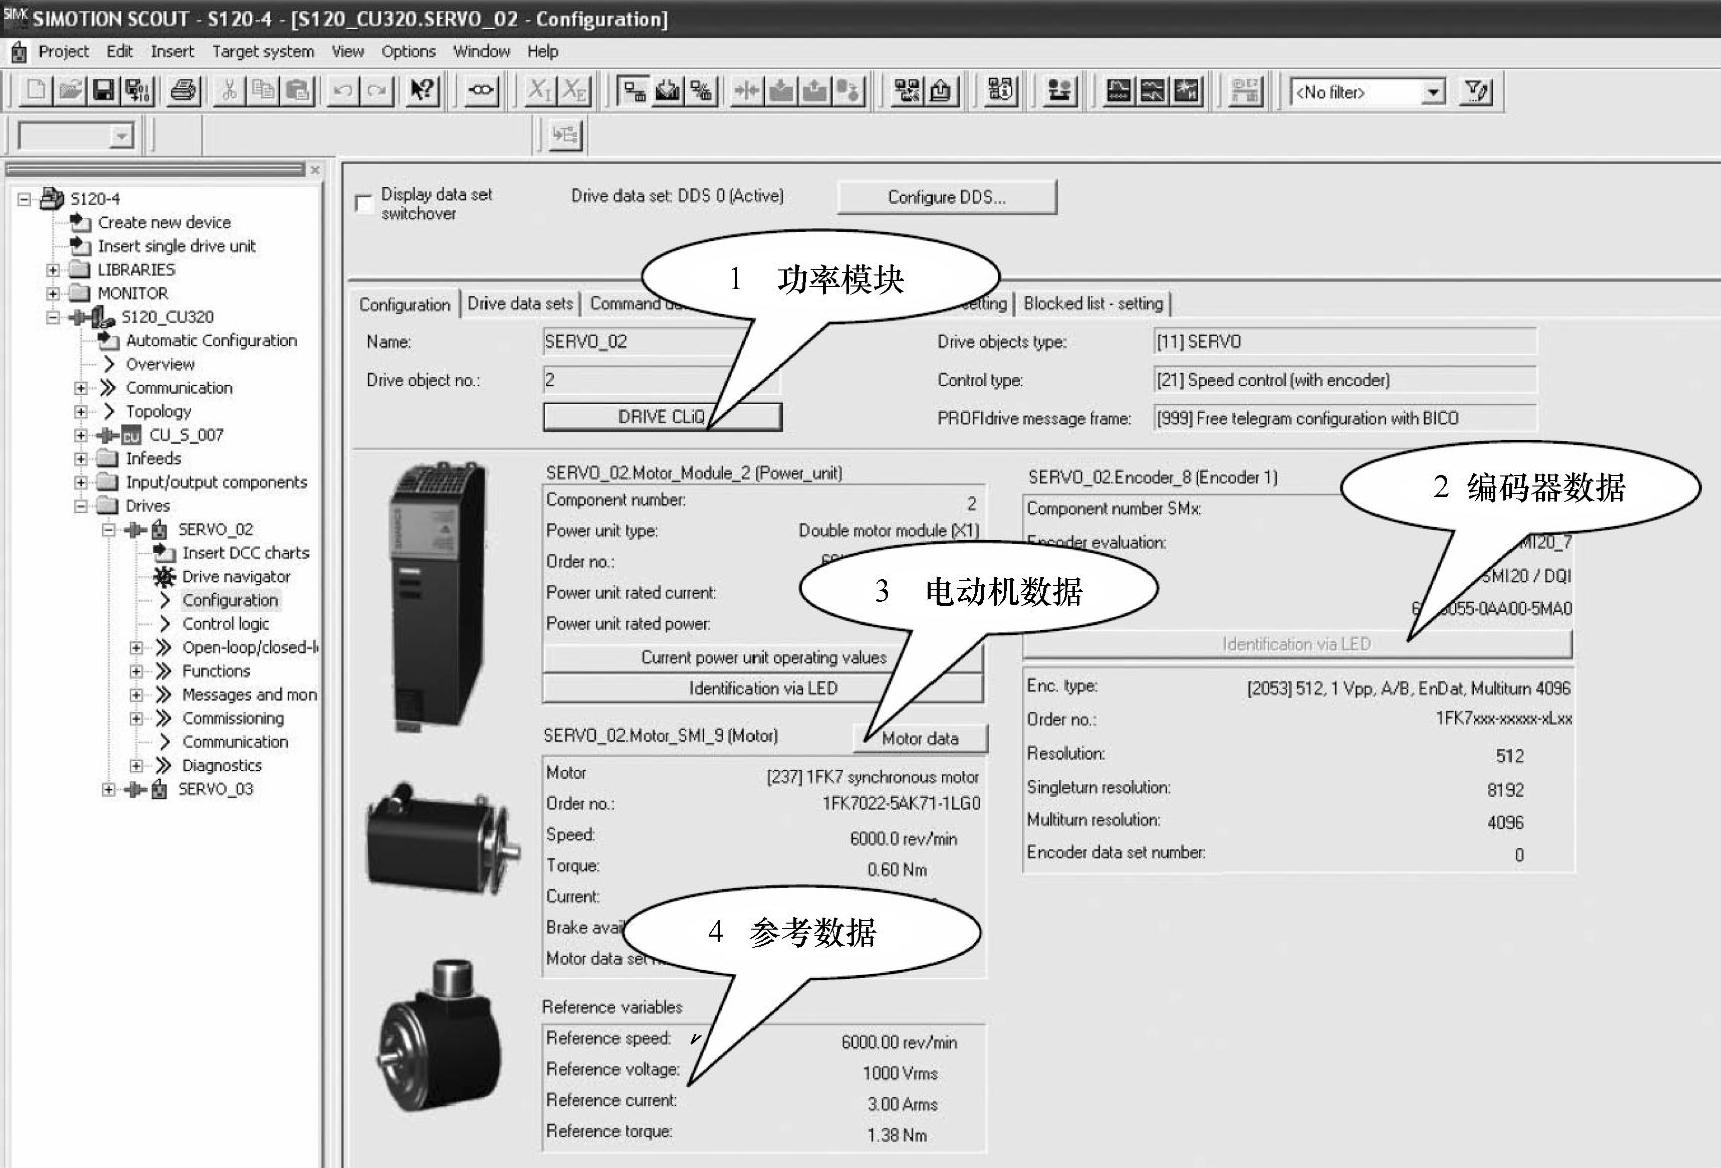Open the Edit menu
The width and height of the screenshot is (1721, 1168).
(119, 51)
